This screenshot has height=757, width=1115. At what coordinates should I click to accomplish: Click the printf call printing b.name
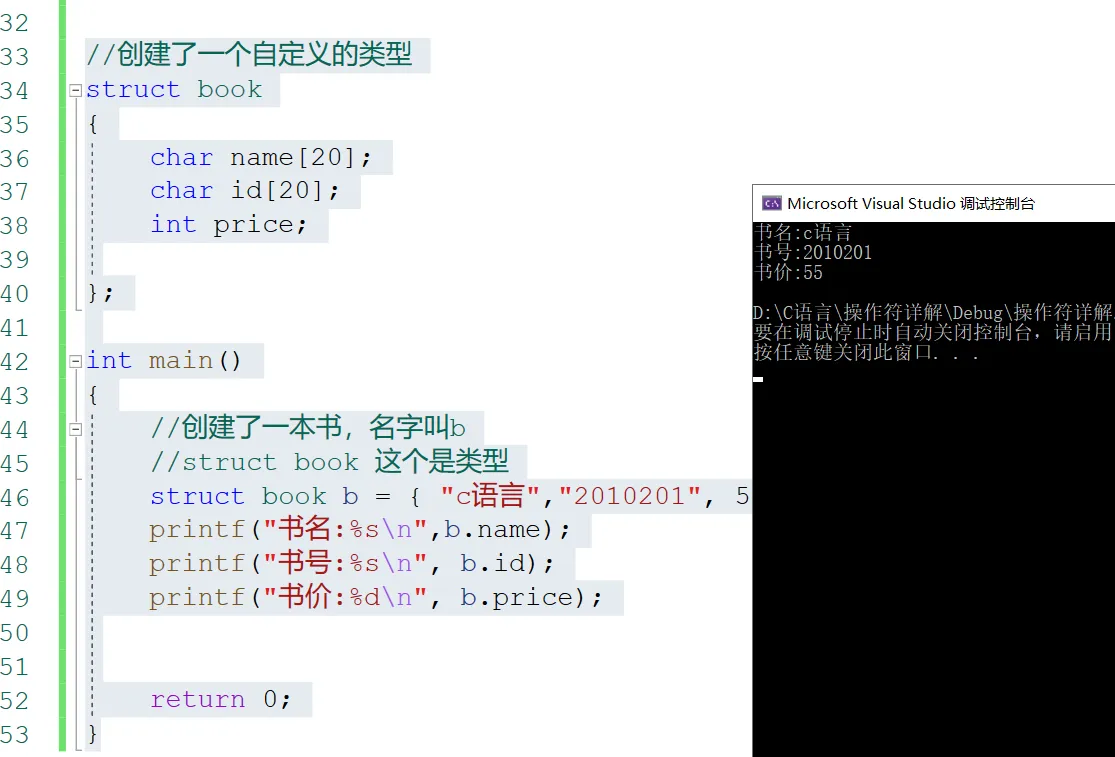click(x=359, y=530)
